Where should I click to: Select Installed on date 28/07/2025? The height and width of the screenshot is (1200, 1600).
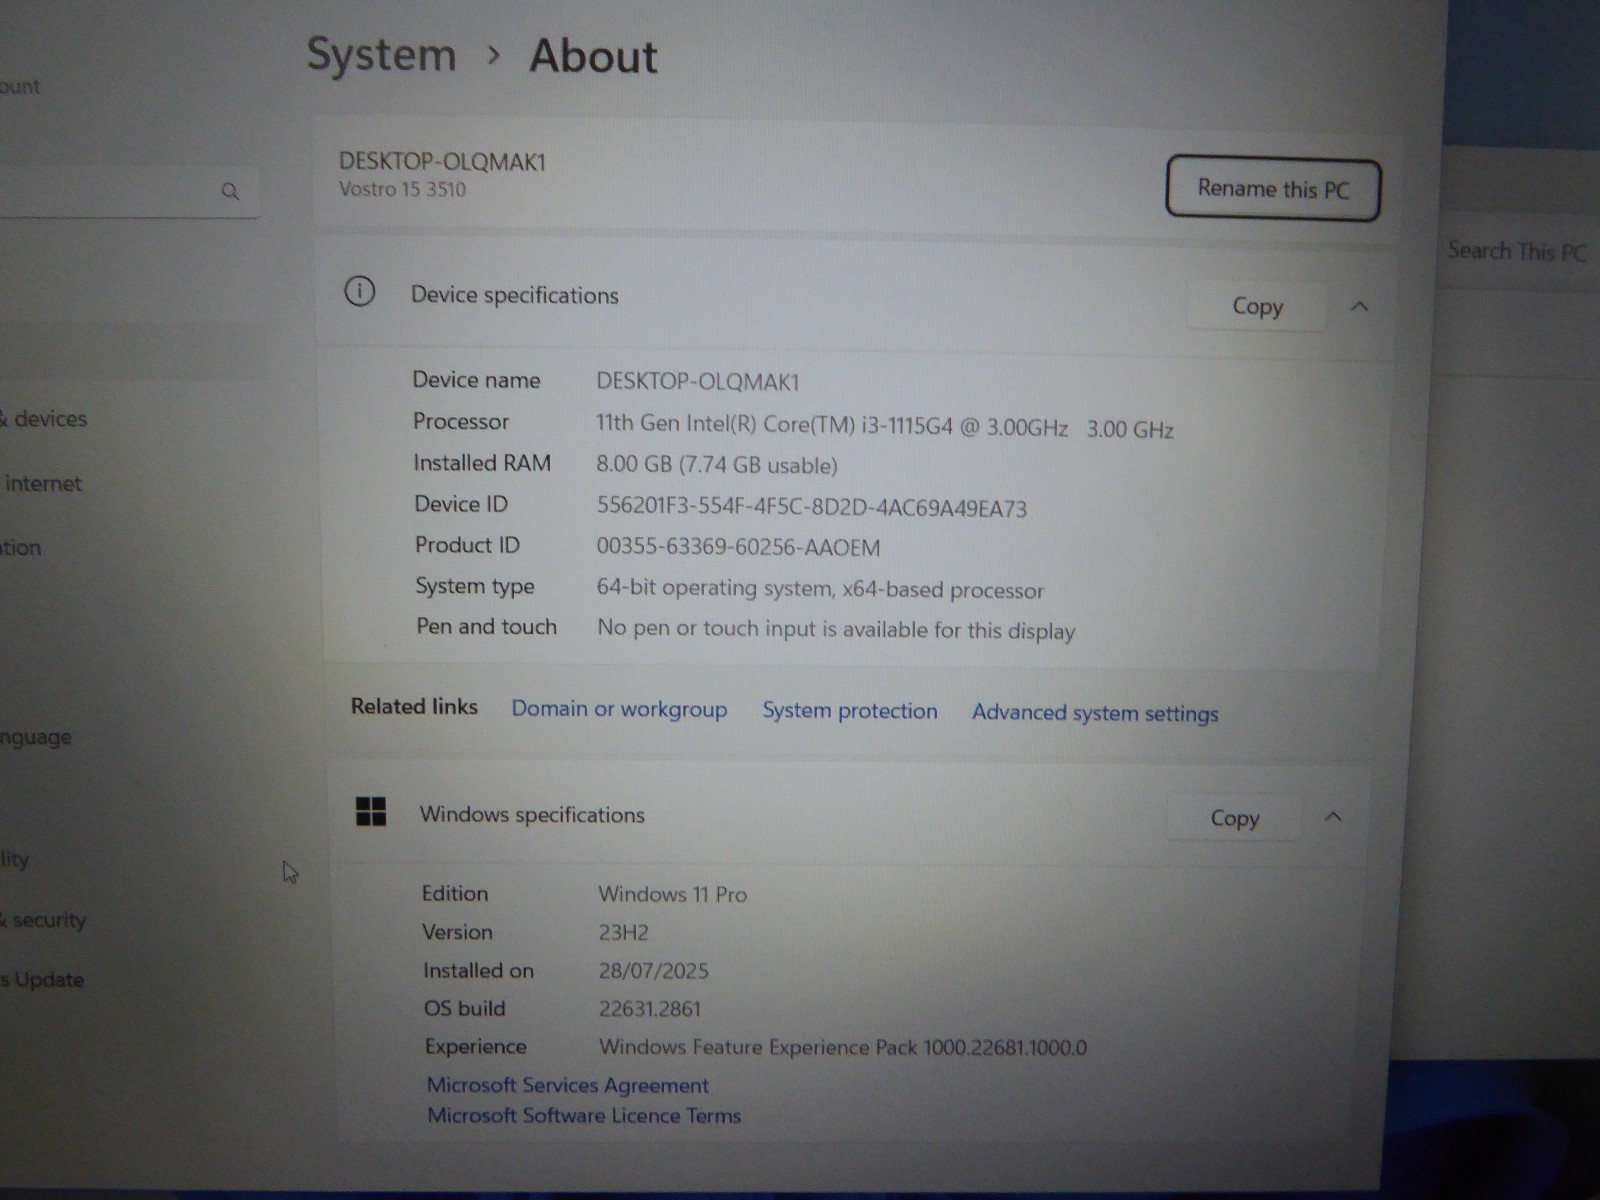pos(653,971)
